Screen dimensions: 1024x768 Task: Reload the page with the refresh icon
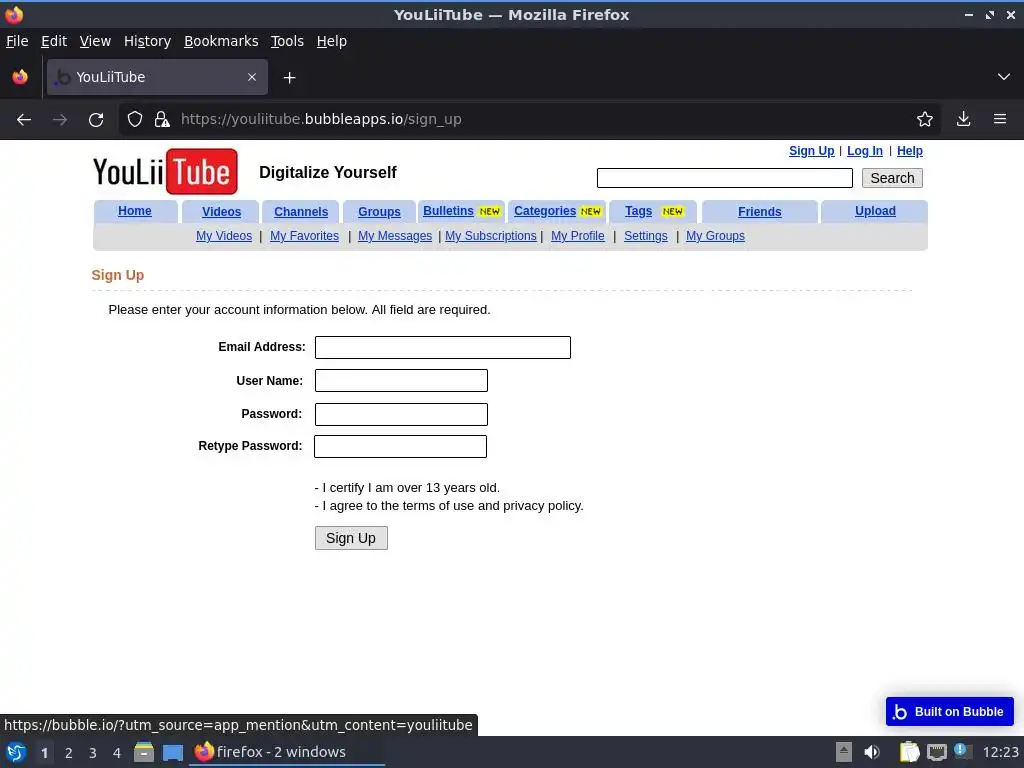coord(96,120)
